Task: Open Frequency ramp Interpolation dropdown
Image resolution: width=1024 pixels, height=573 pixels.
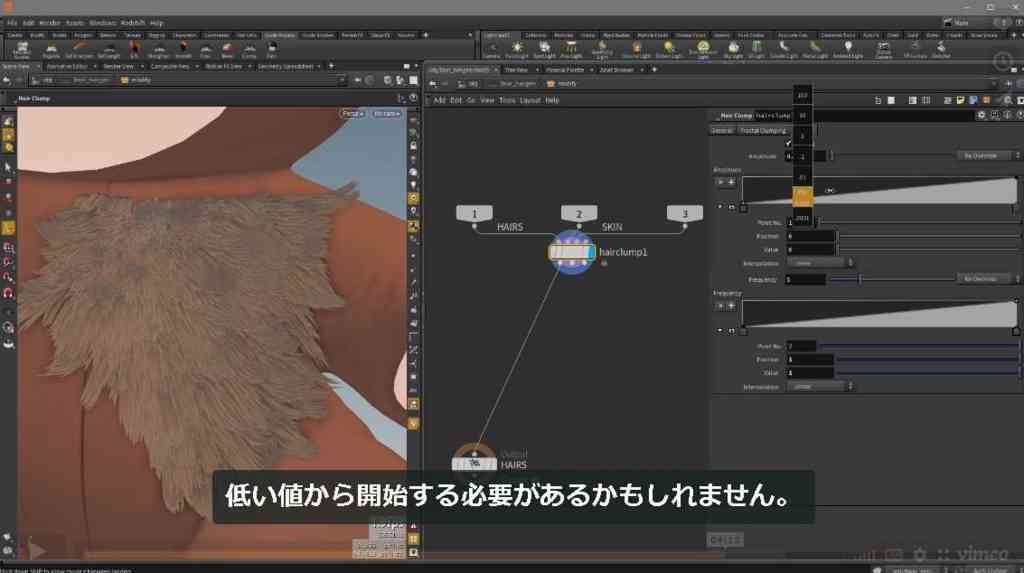Action: click(x=820, y=387)
